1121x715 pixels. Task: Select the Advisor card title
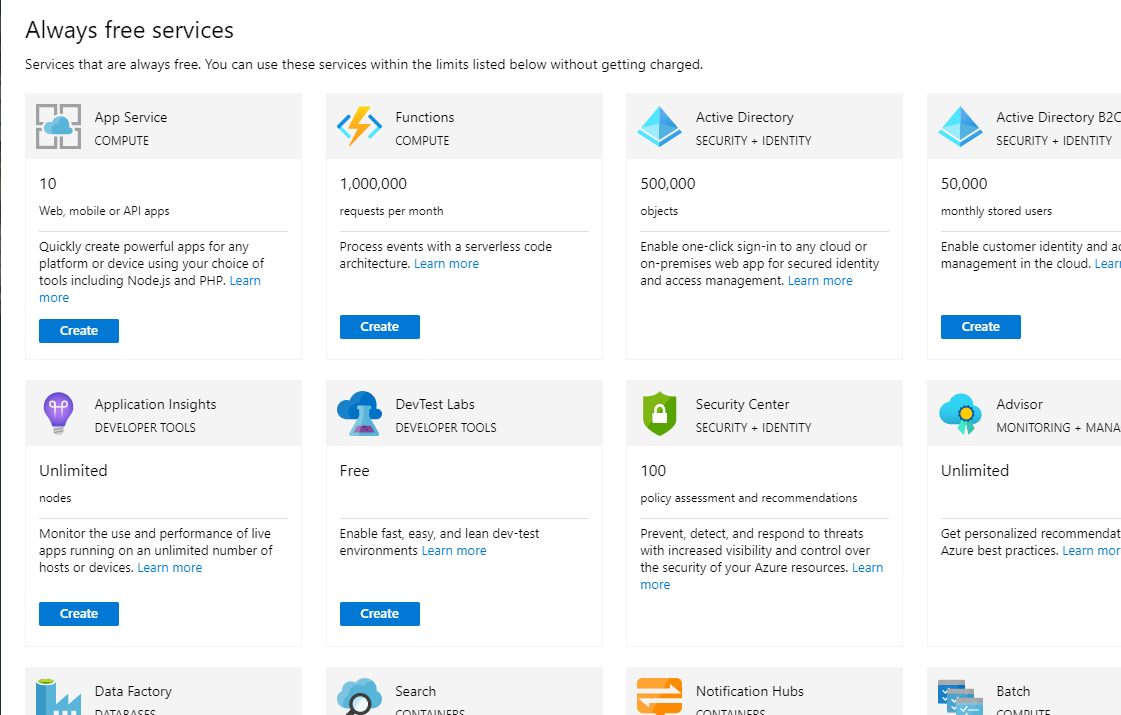tap(1019, 404)
